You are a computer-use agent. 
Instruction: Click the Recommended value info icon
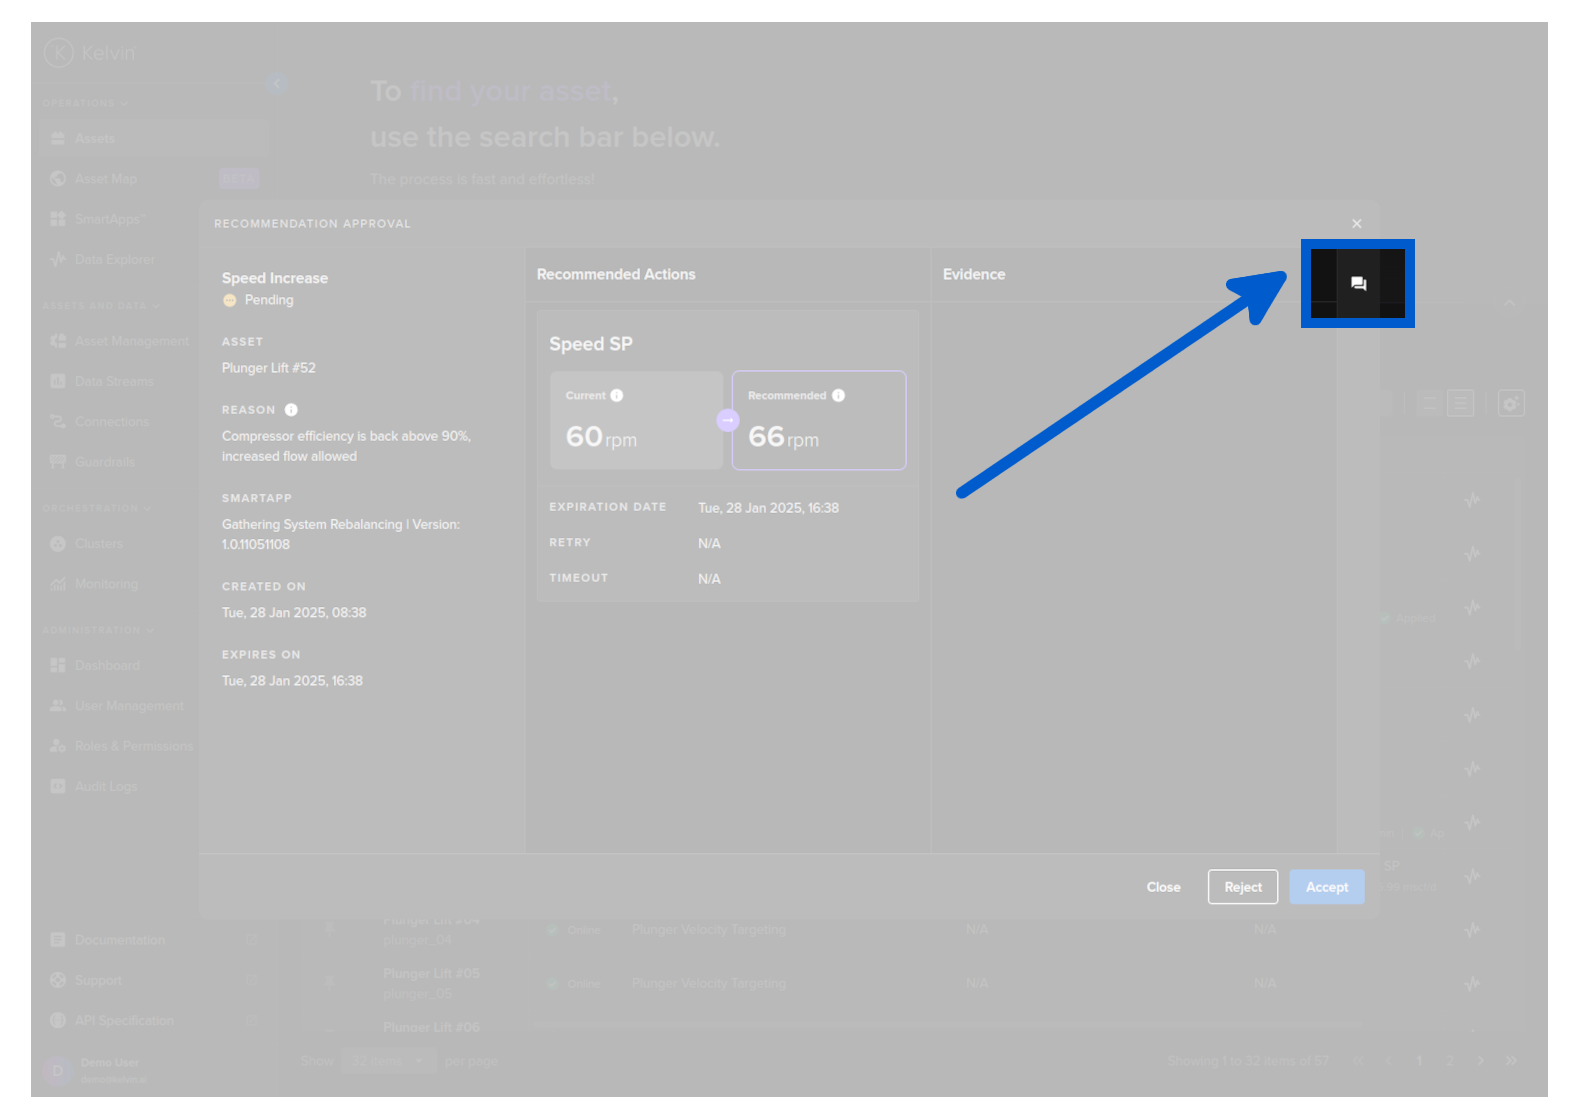click(x=839, y=396)
